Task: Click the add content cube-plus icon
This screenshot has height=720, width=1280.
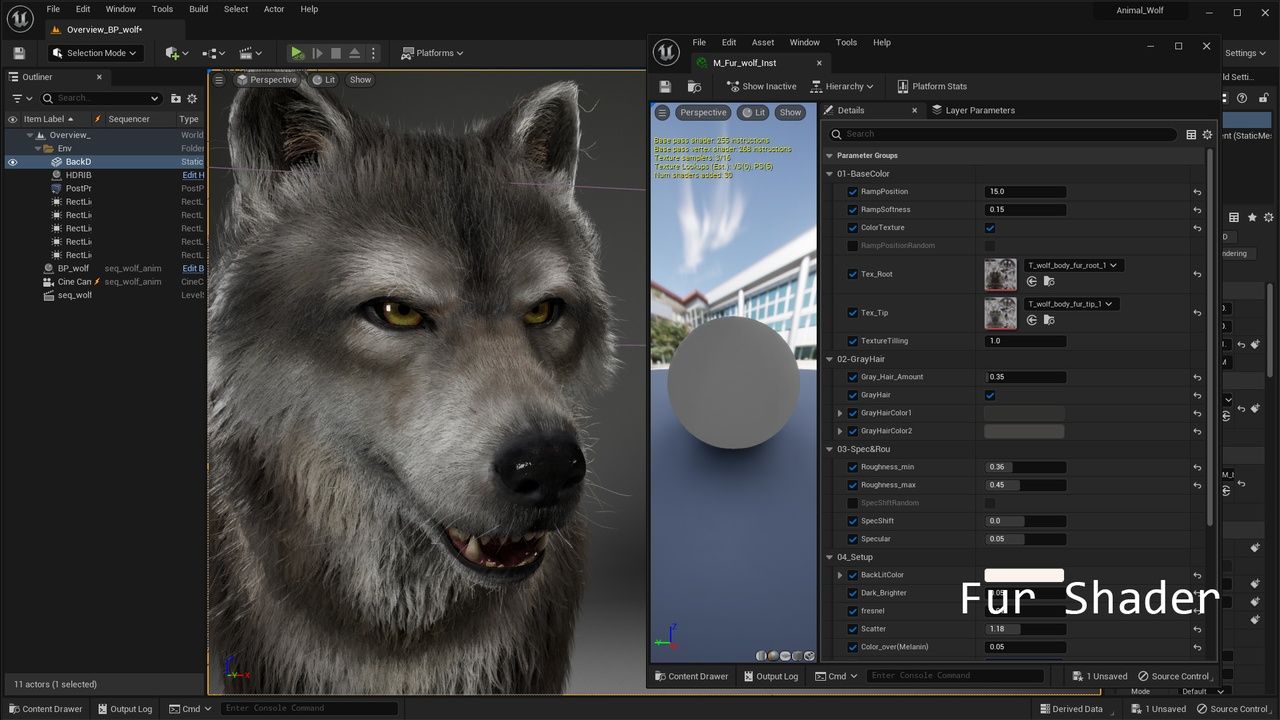Action: pos(173,53)
